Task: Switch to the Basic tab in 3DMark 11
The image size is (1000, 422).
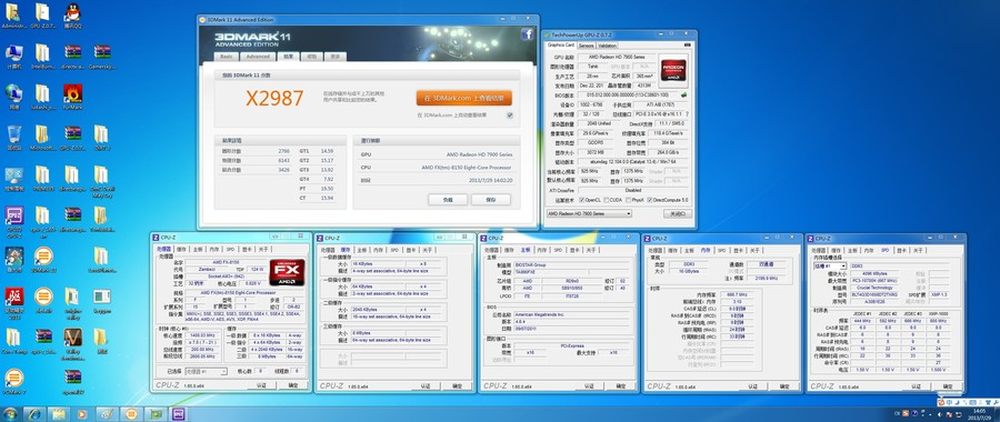Action: click(226, 56)
